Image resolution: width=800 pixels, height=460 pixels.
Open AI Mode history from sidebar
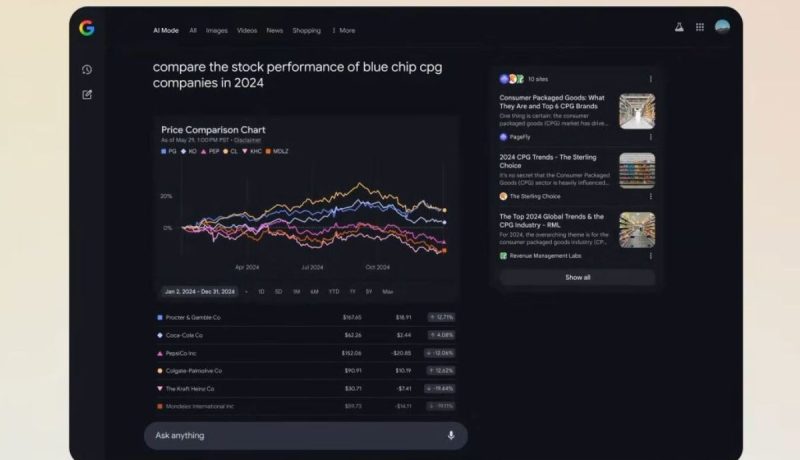[87, 70]
